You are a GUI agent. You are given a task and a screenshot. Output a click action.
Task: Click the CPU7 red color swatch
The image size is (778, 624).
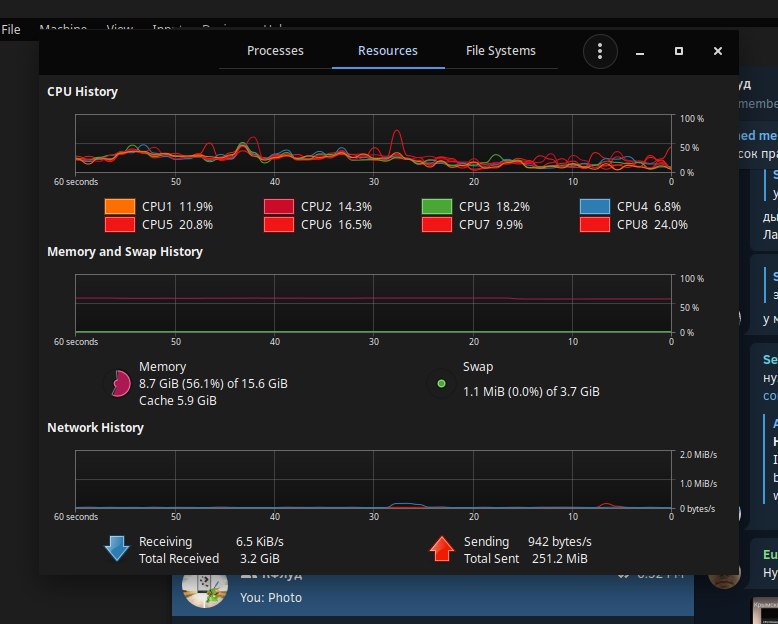pyautogui.click(x=437, y=224)
